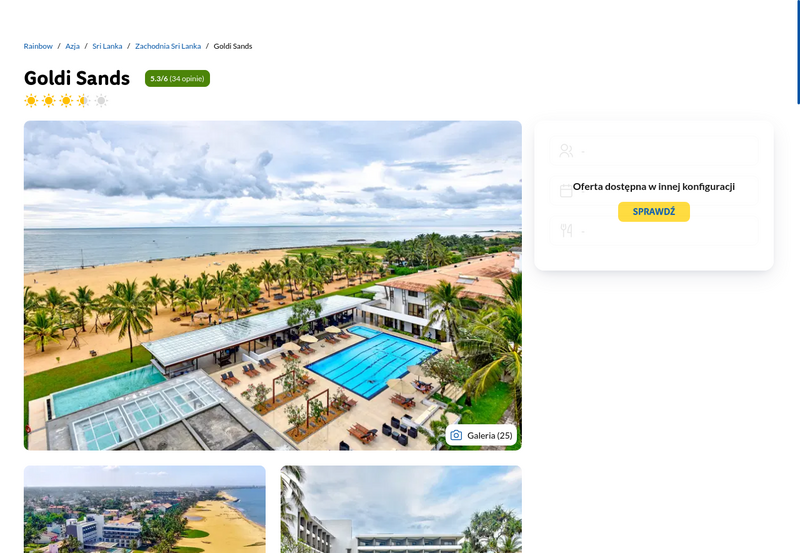The image size is (800, 553).
Task: Open the date field with calendar icon
Action: click(654, 191)
